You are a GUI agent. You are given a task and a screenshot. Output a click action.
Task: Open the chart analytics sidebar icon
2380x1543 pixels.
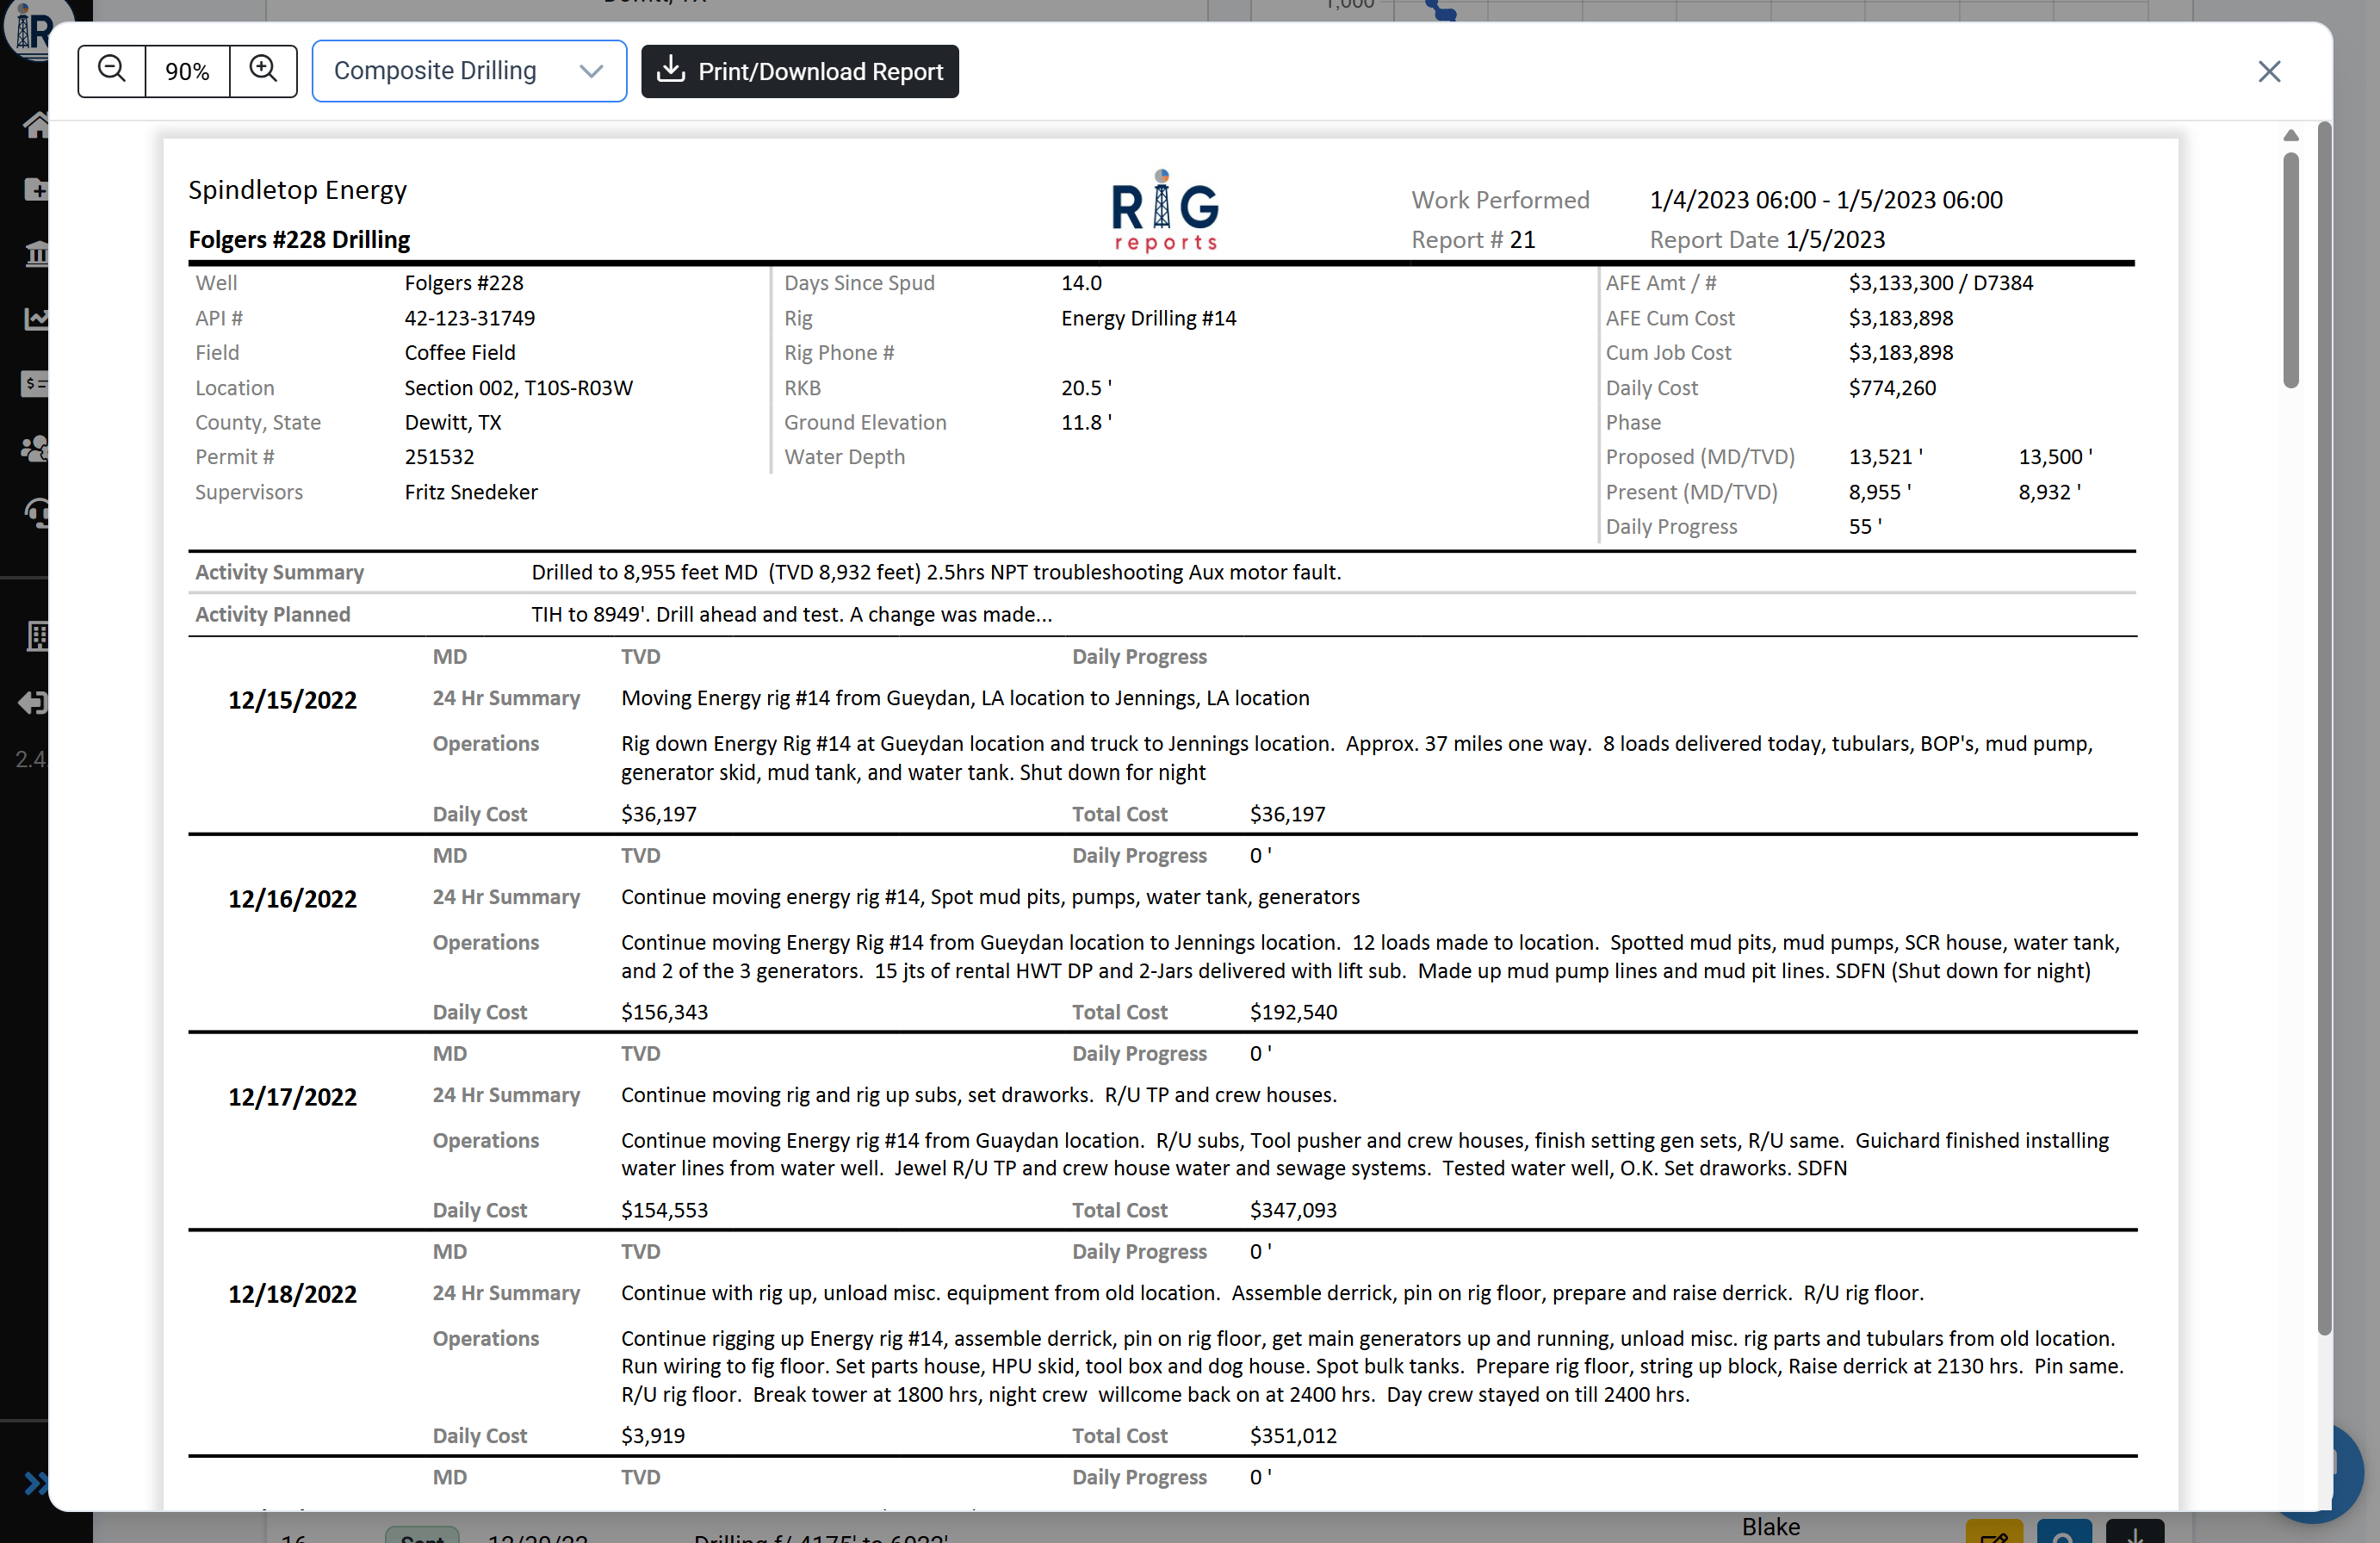click(x=36, y=319)
